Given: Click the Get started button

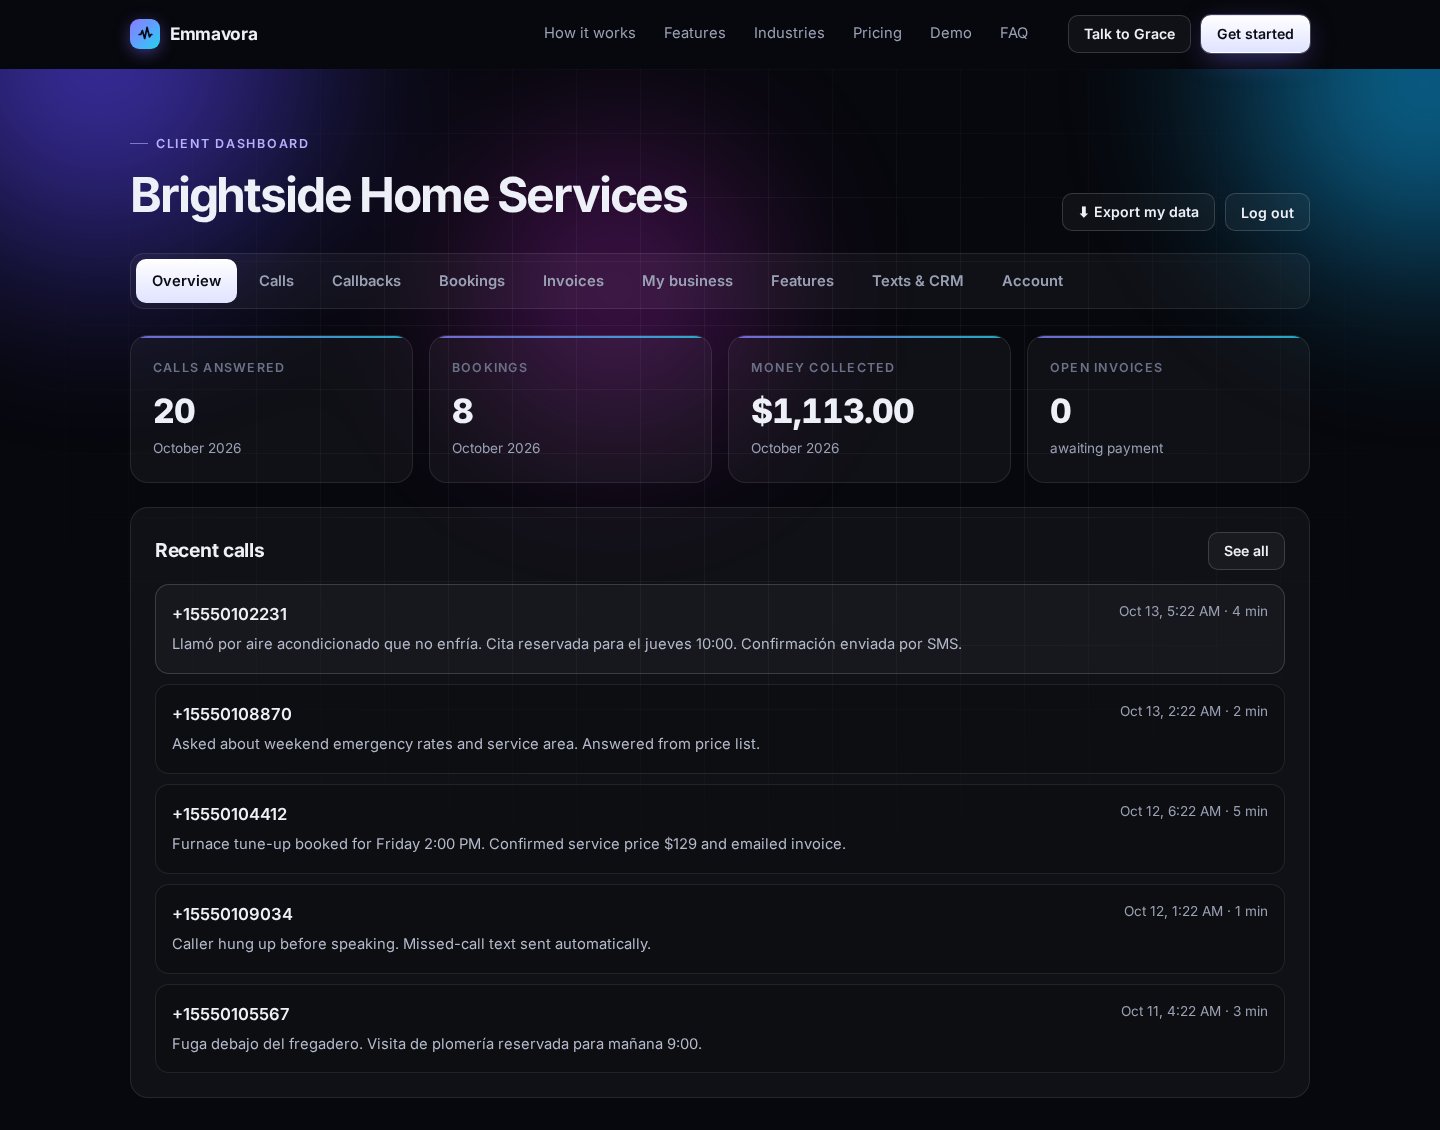Looking at the screenshot, I should coord(1255,34).
